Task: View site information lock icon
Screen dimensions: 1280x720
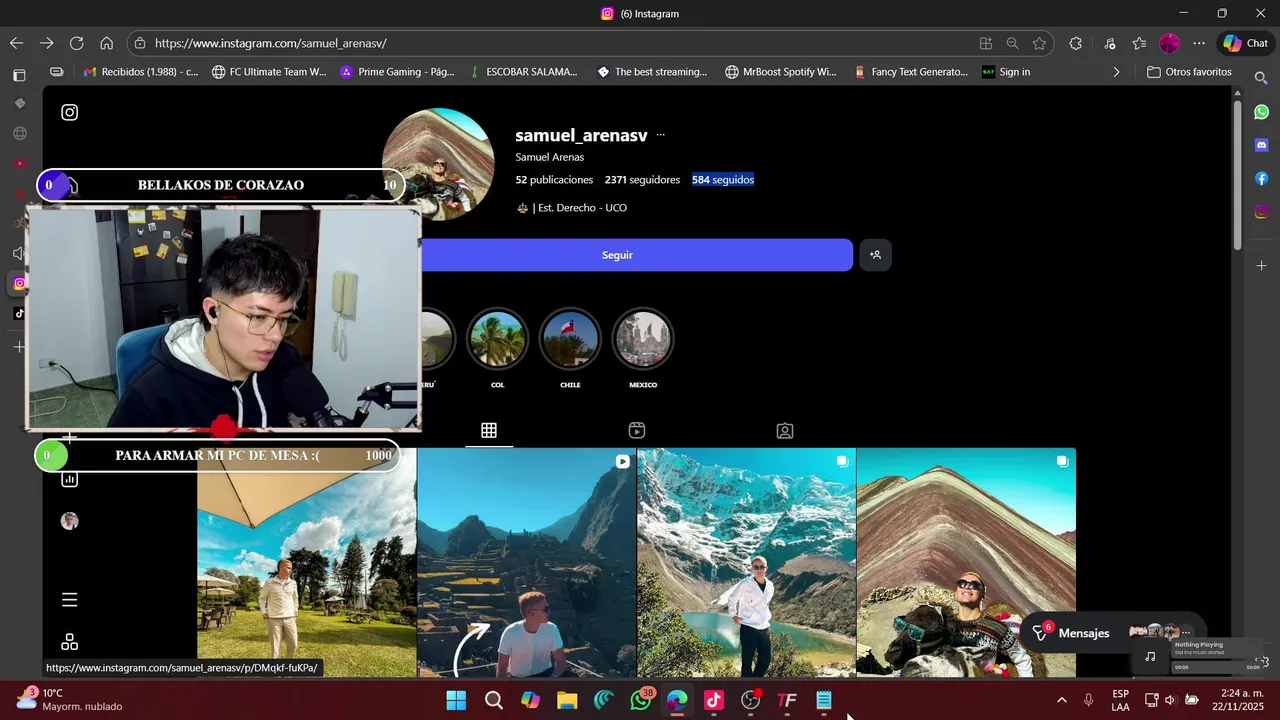Action: pos(139,43)
